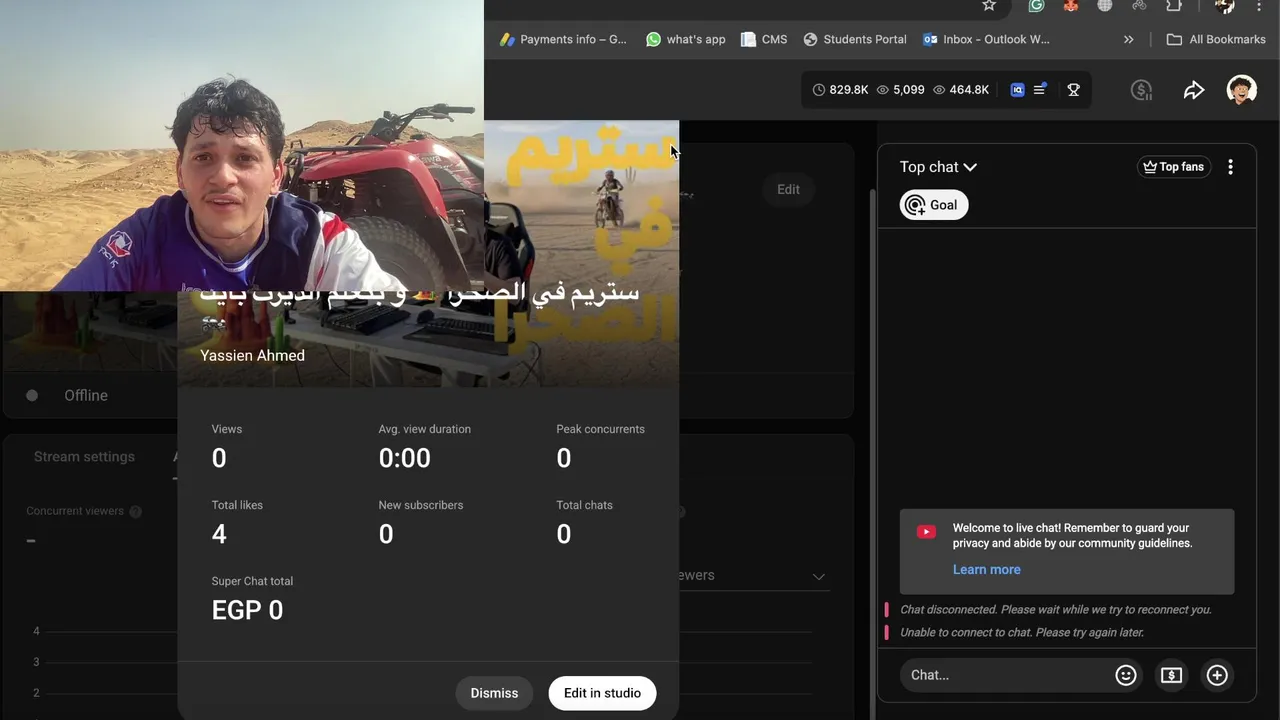Click the eye icon beside 5,099

pyautogui.click(x=883, y=90)
